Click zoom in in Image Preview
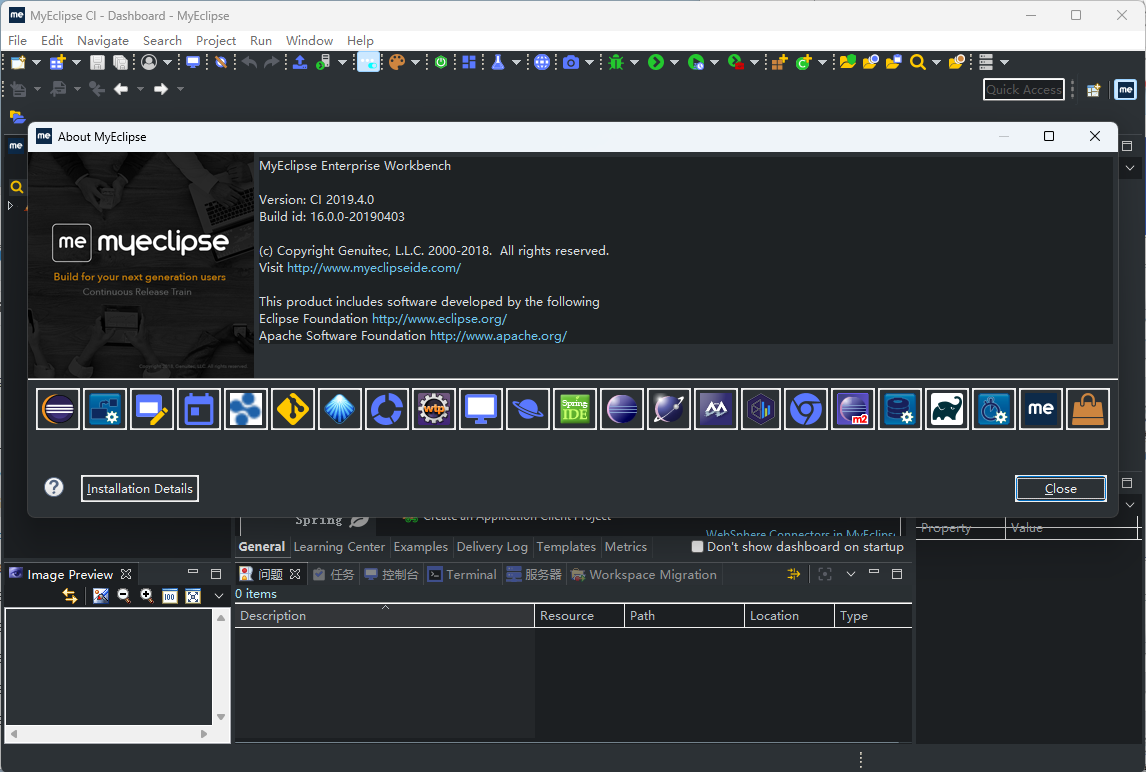Image resolution: width=1146 pixels, height=772 pixels. click(147, 597)
